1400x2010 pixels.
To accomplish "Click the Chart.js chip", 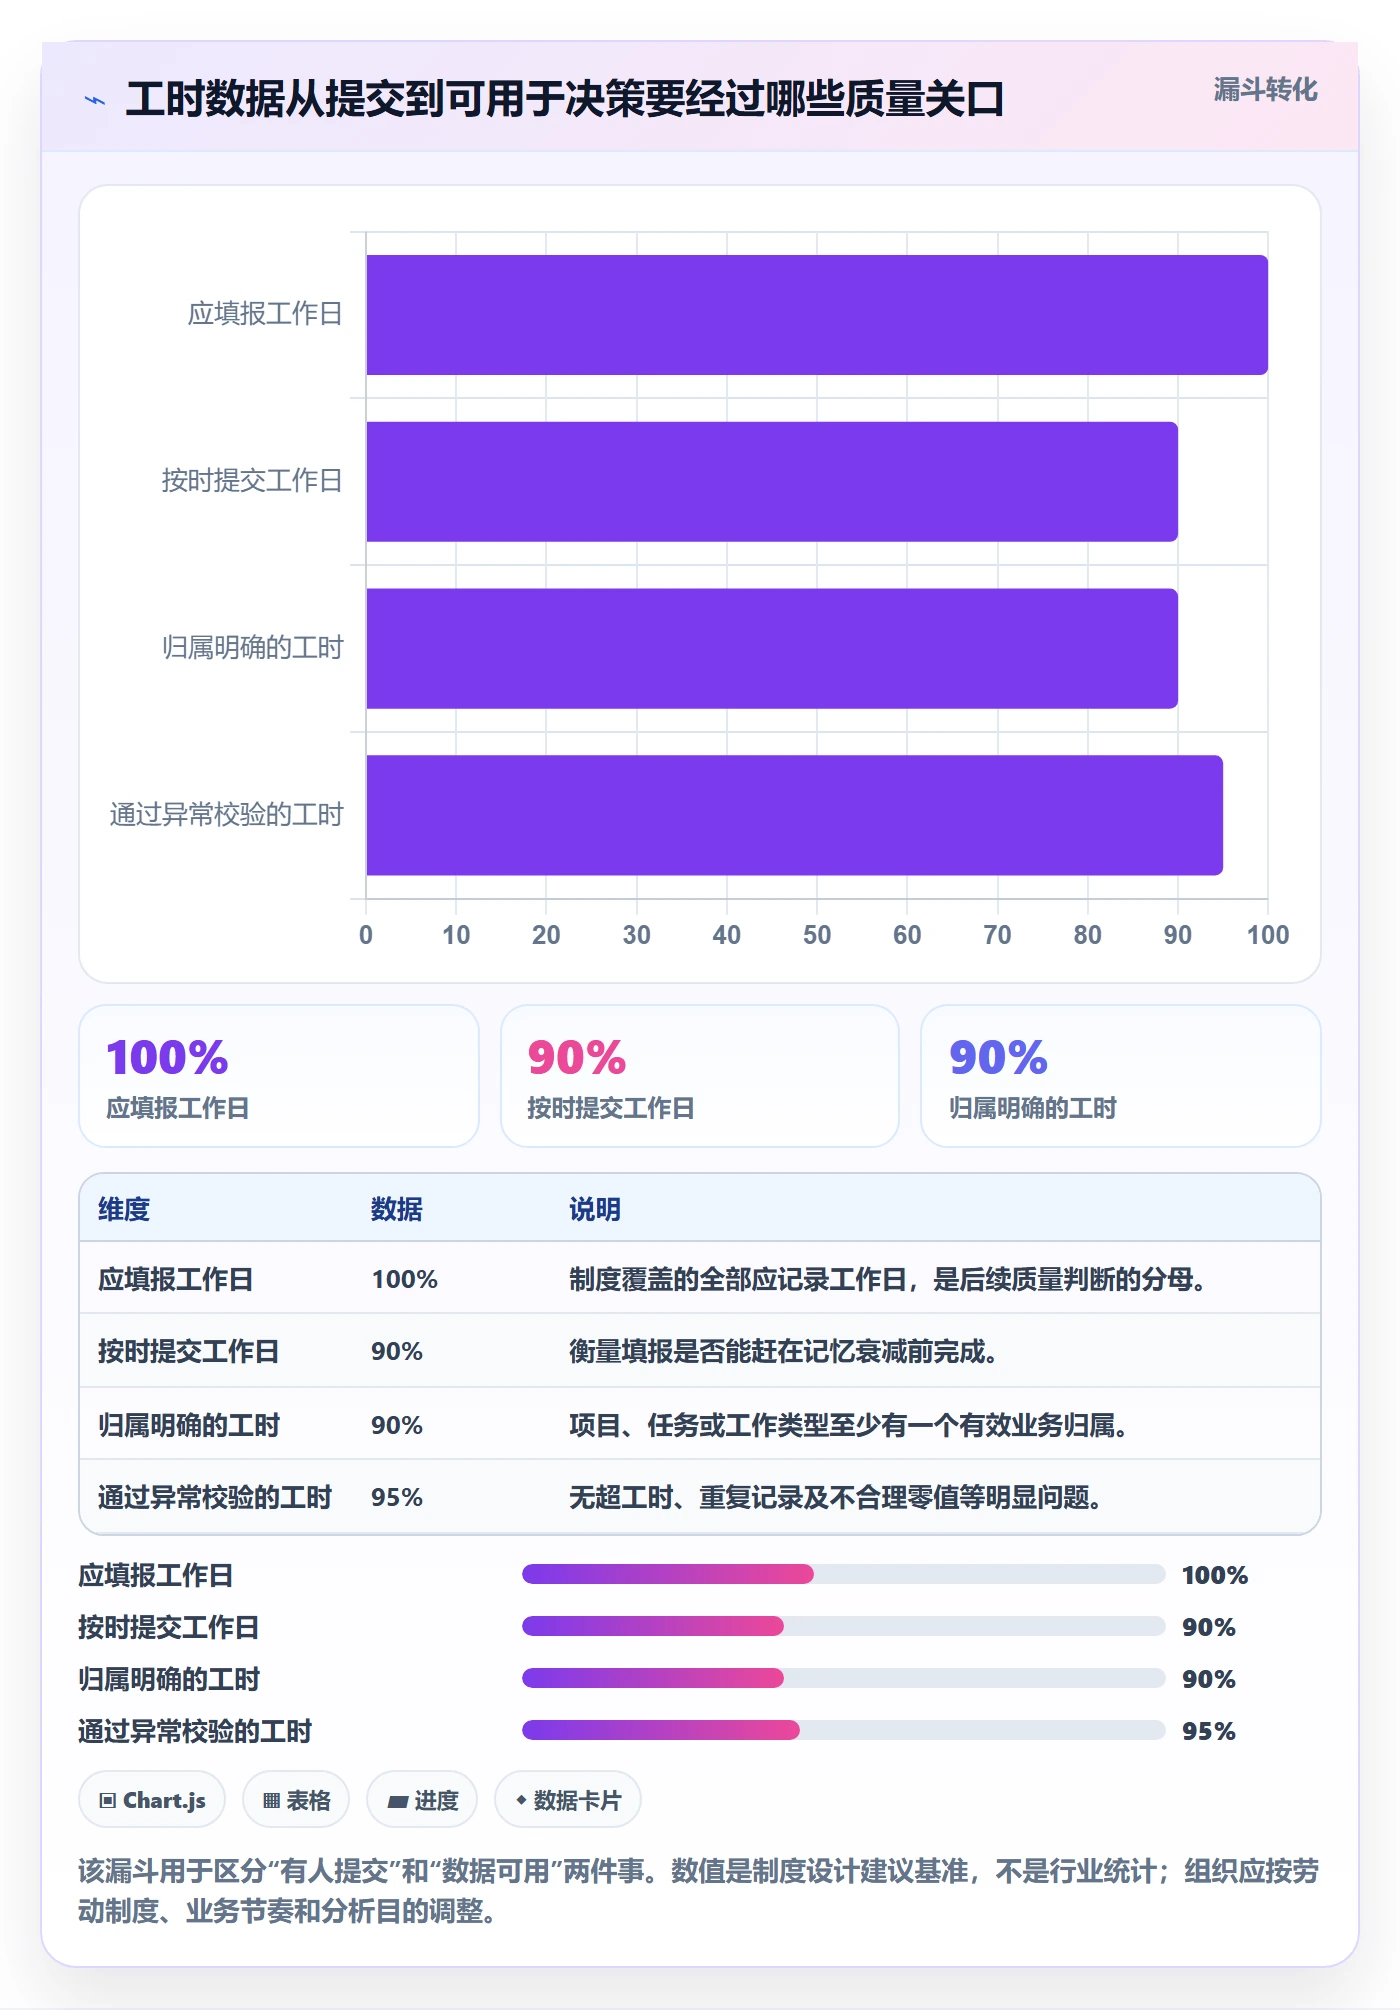I will tap(152, 1800).
